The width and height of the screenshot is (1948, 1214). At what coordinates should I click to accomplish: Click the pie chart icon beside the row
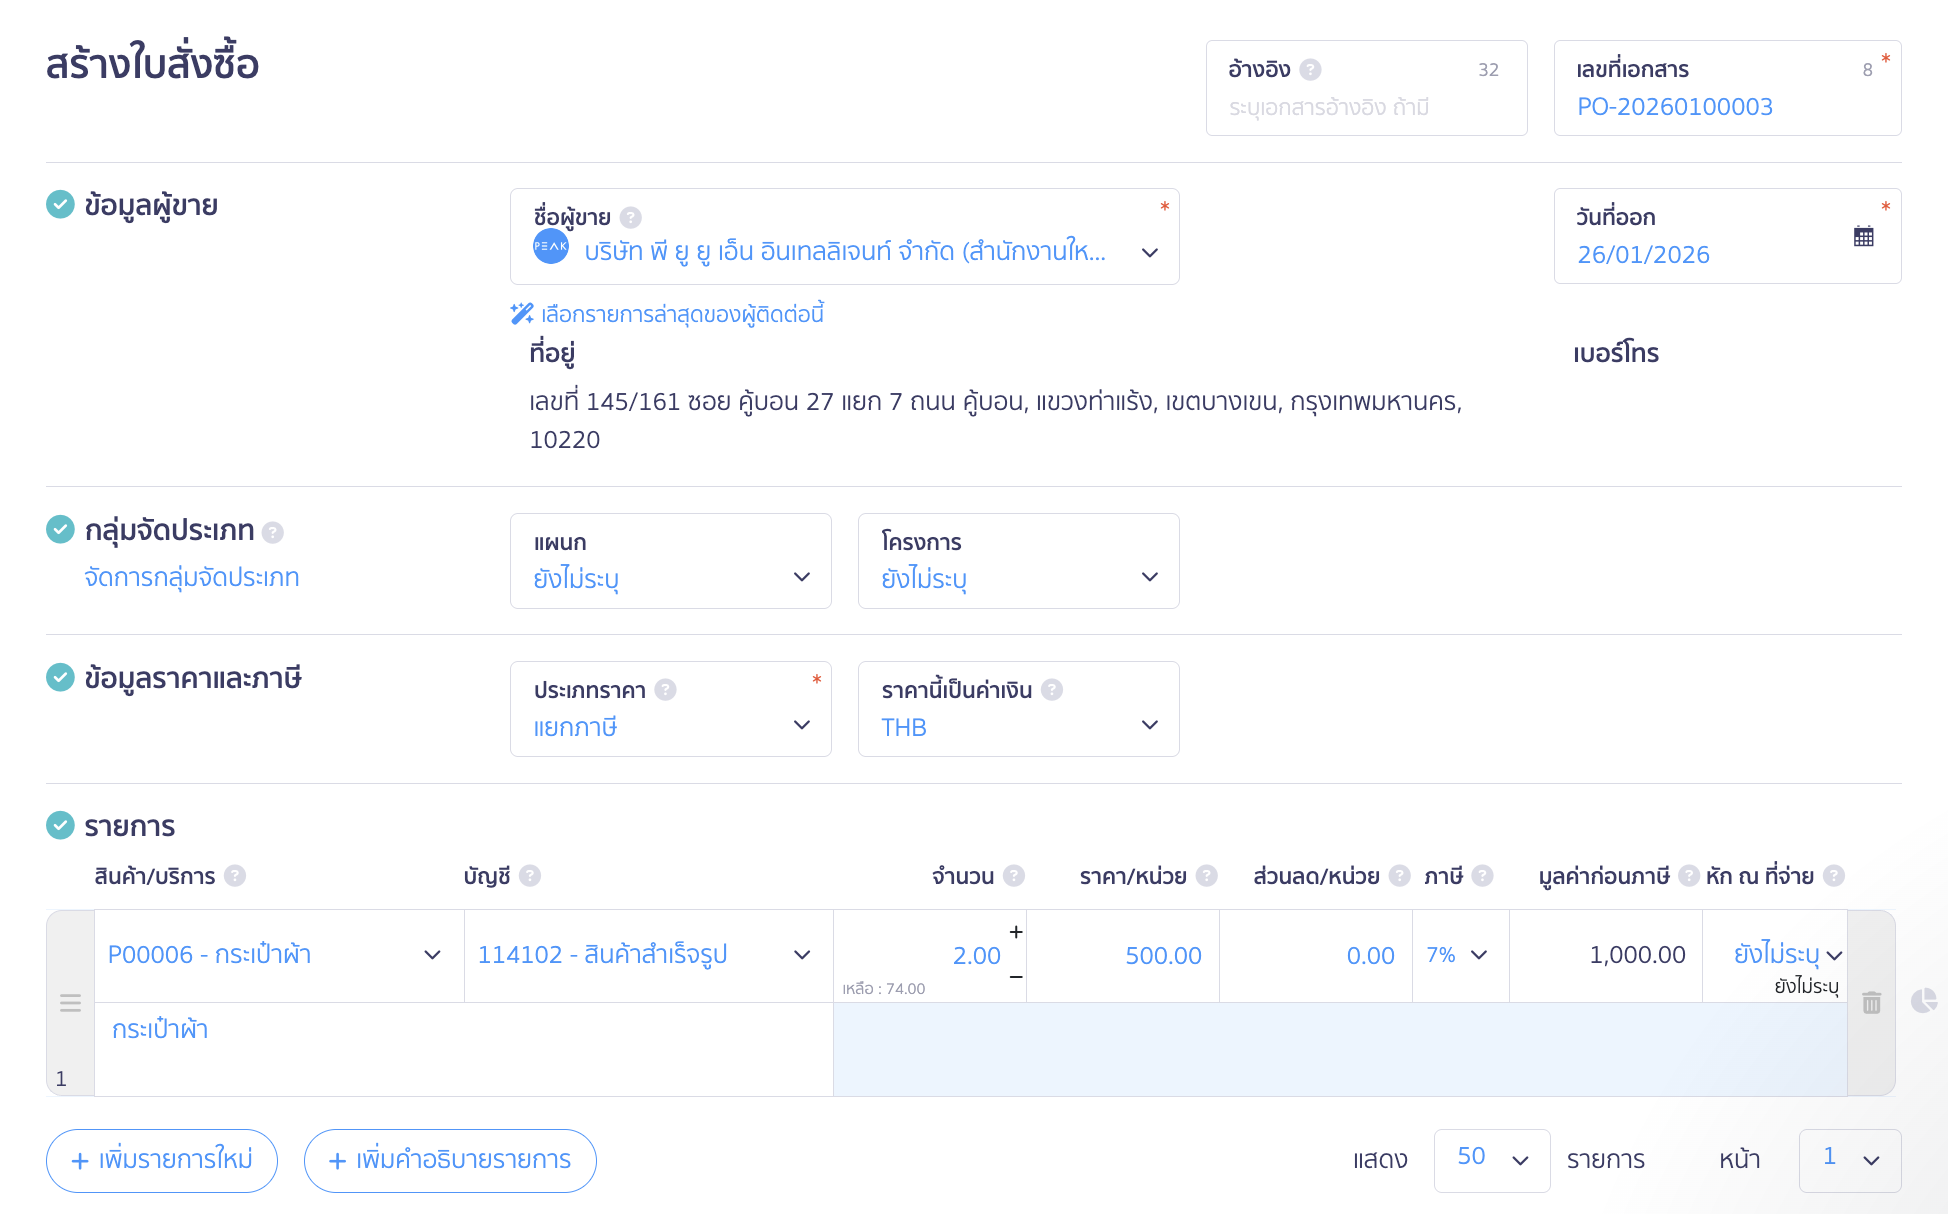tap(1923, 1001)
